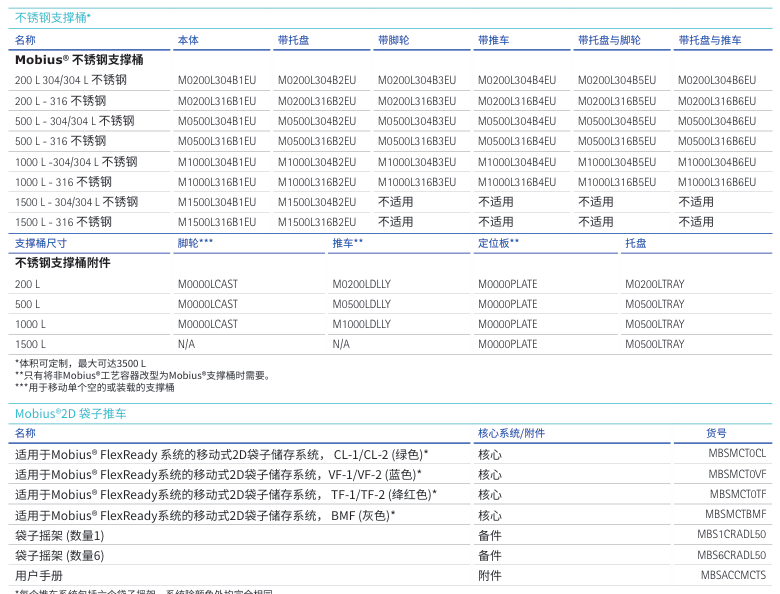Select catalog number MBS6CRADL50

(731, 555)
